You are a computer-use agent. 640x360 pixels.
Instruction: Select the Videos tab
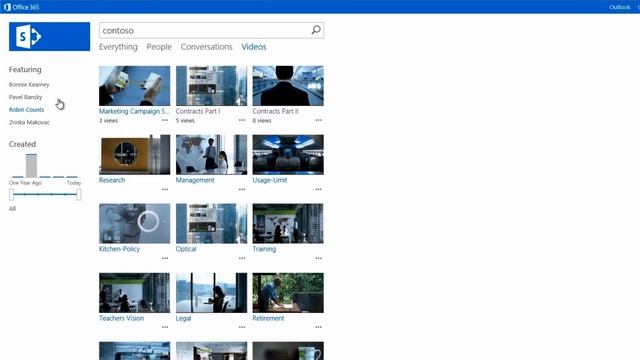pos(253,47)
